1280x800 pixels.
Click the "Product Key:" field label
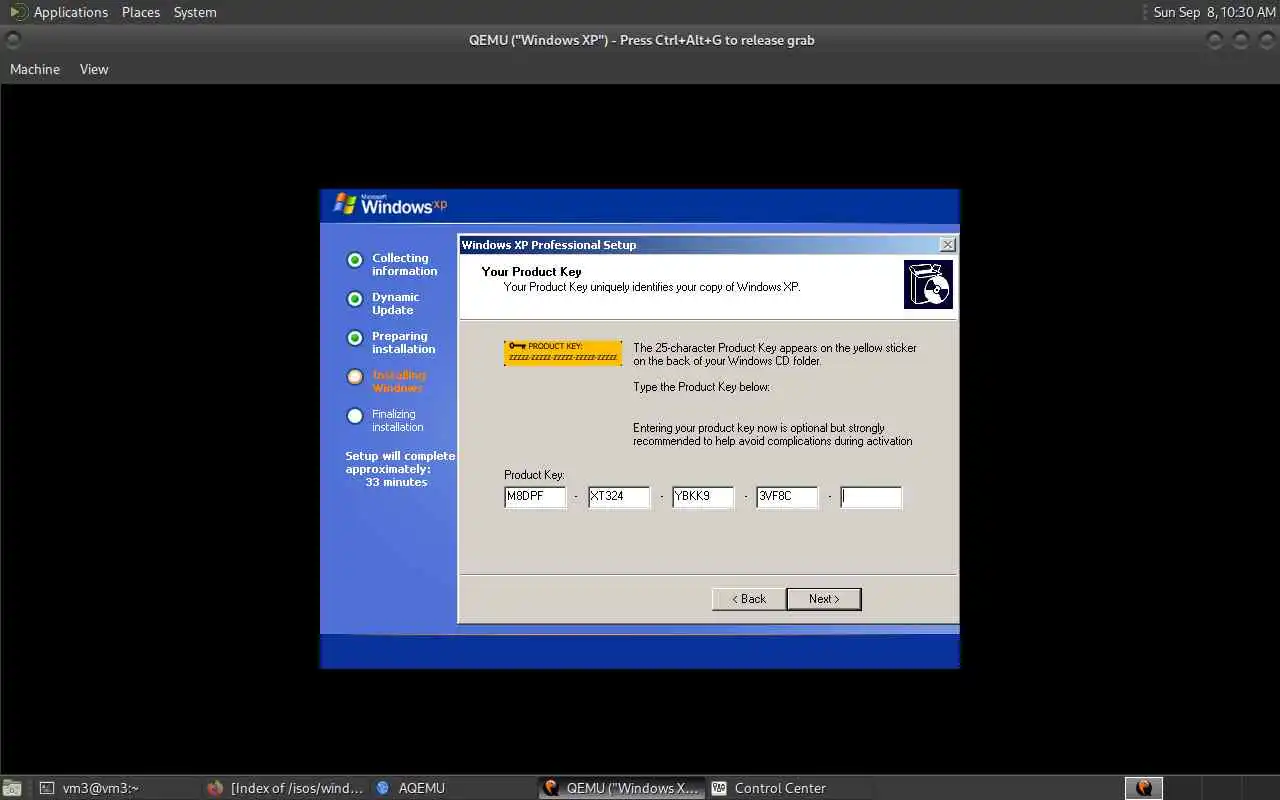click(534, 475)
